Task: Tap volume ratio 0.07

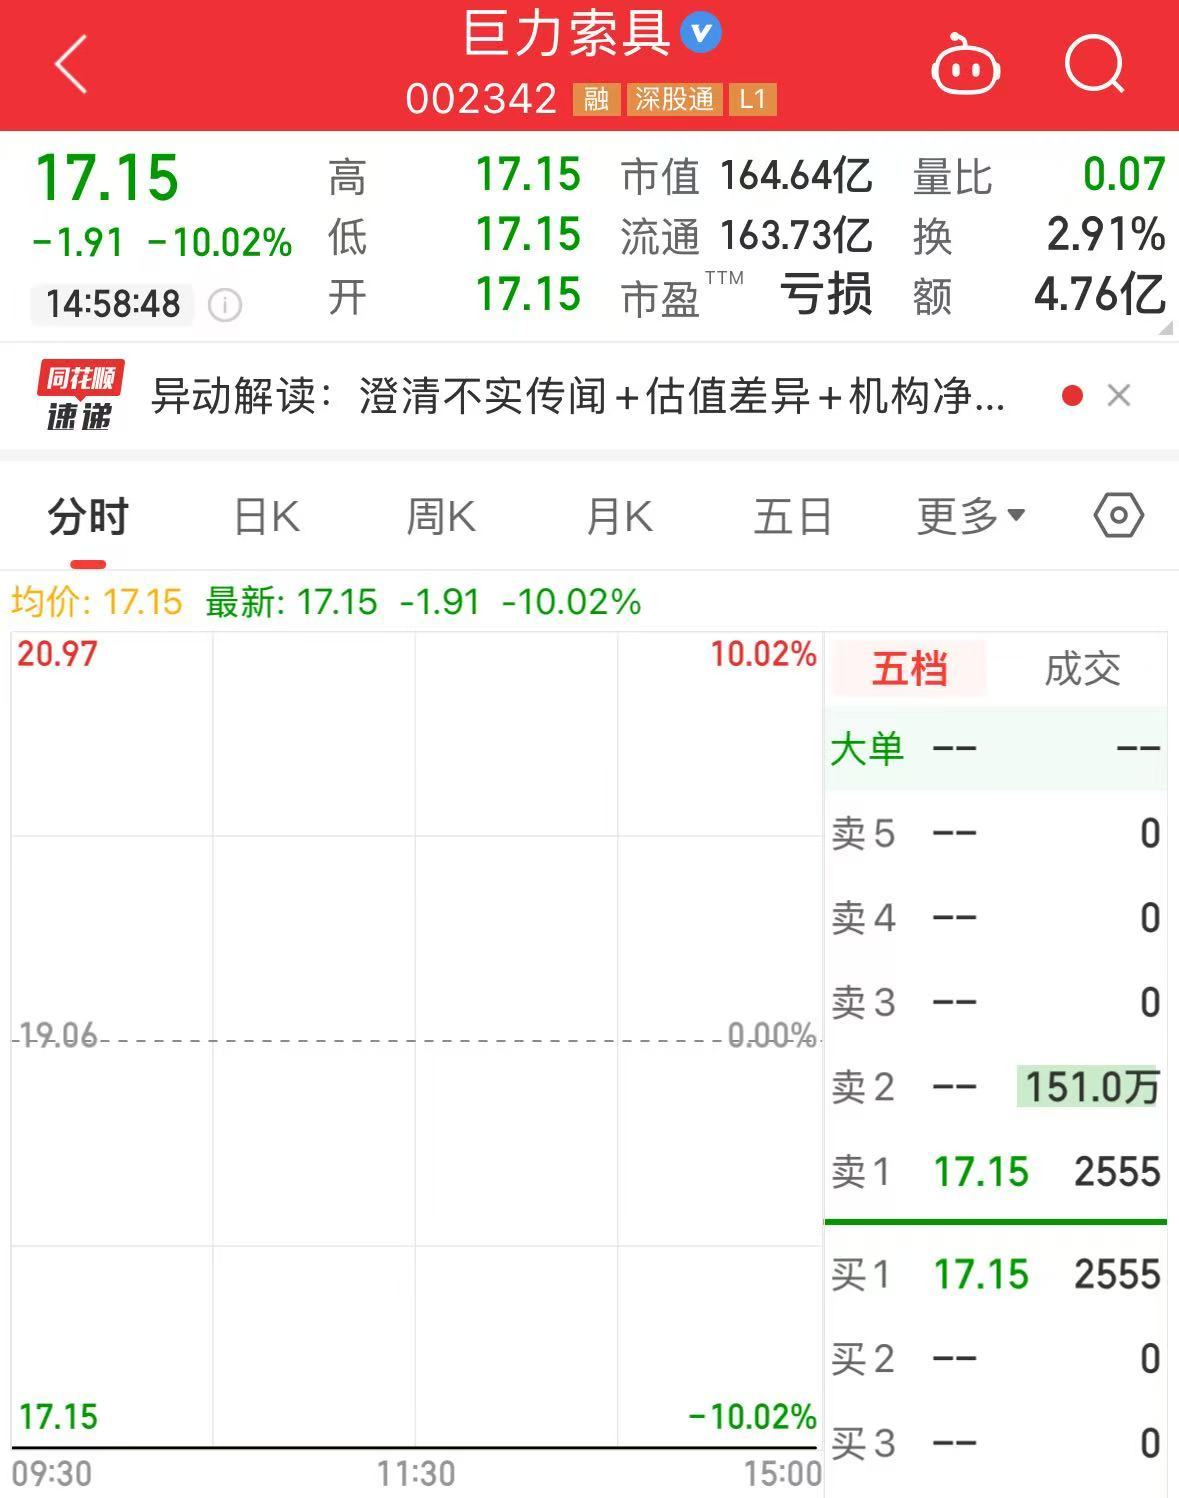Action: [x=1124, y=175]
